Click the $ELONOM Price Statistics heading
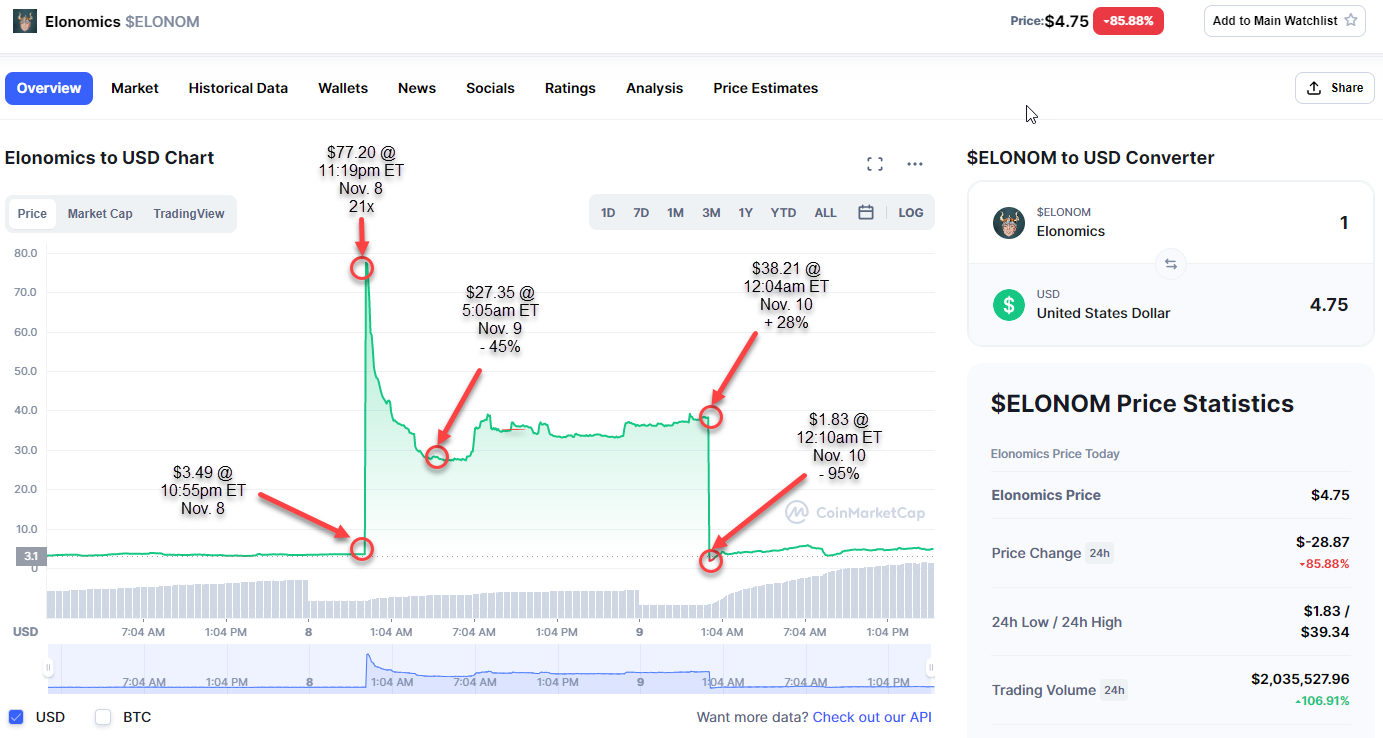The height and width of the screenshot is (738, 1383). pyautogui.click(x=1142, y=404)
